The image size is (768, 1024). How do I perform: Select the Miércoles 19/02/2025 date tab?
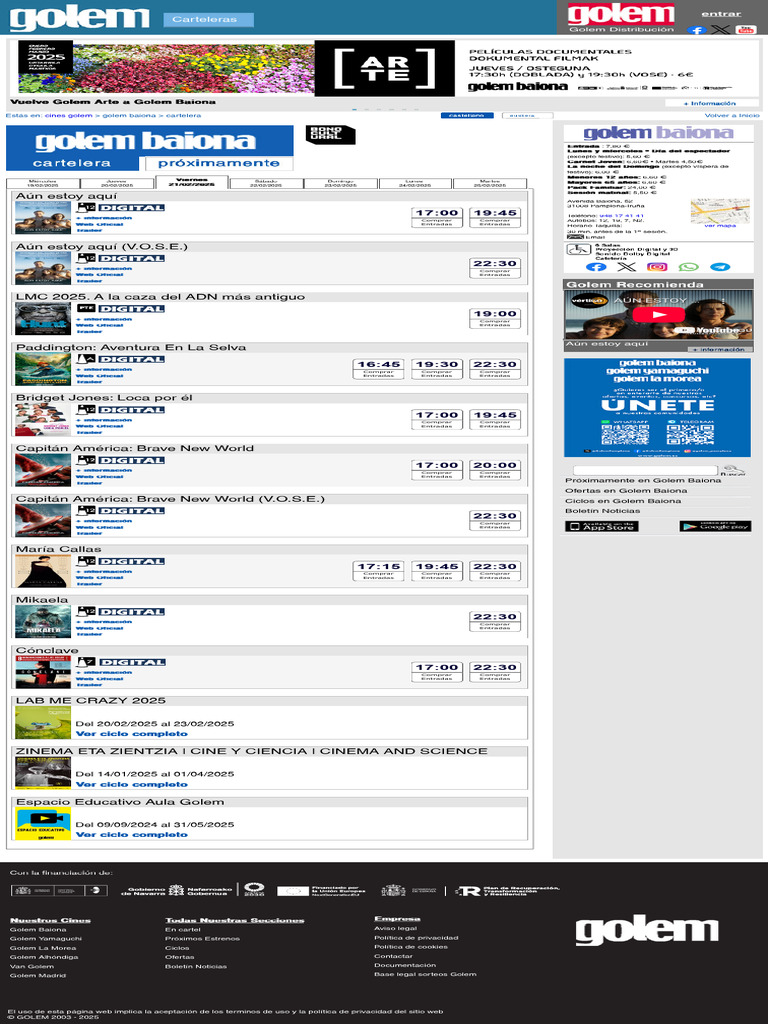(43, 184)
